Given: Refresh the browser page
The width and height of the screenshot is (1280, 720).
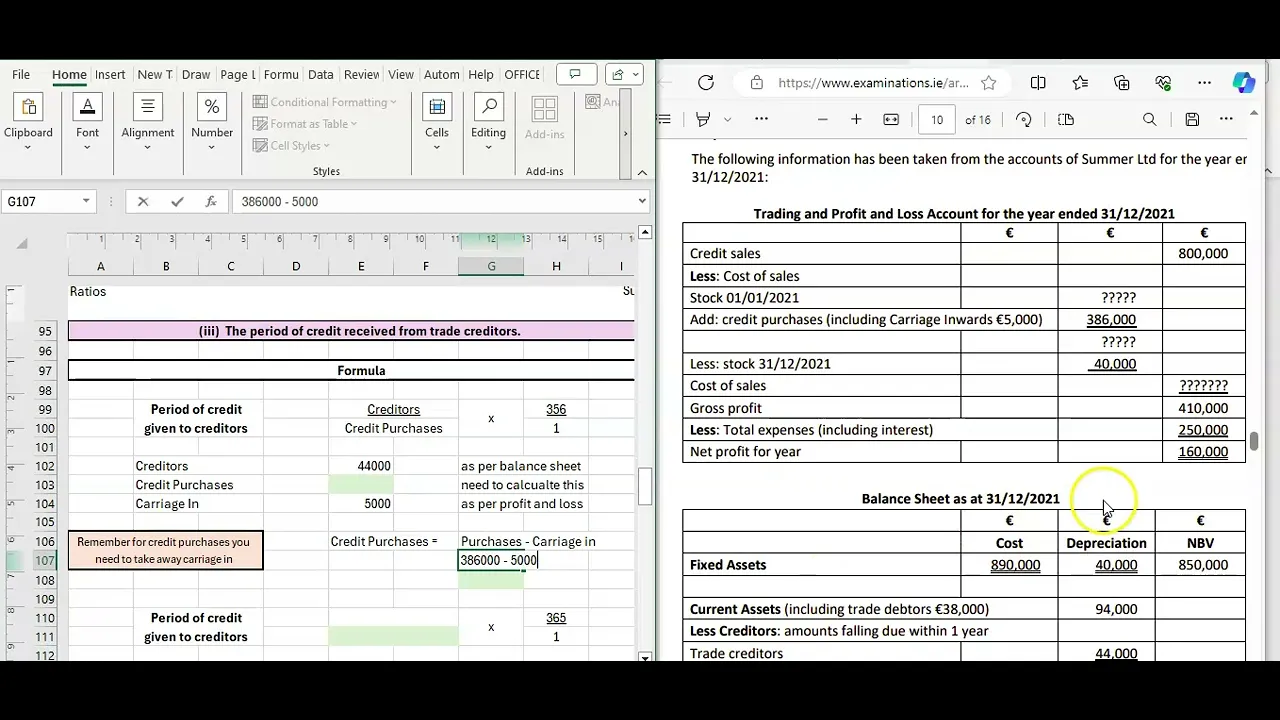Looking at the screenshot, I should 706,83.
